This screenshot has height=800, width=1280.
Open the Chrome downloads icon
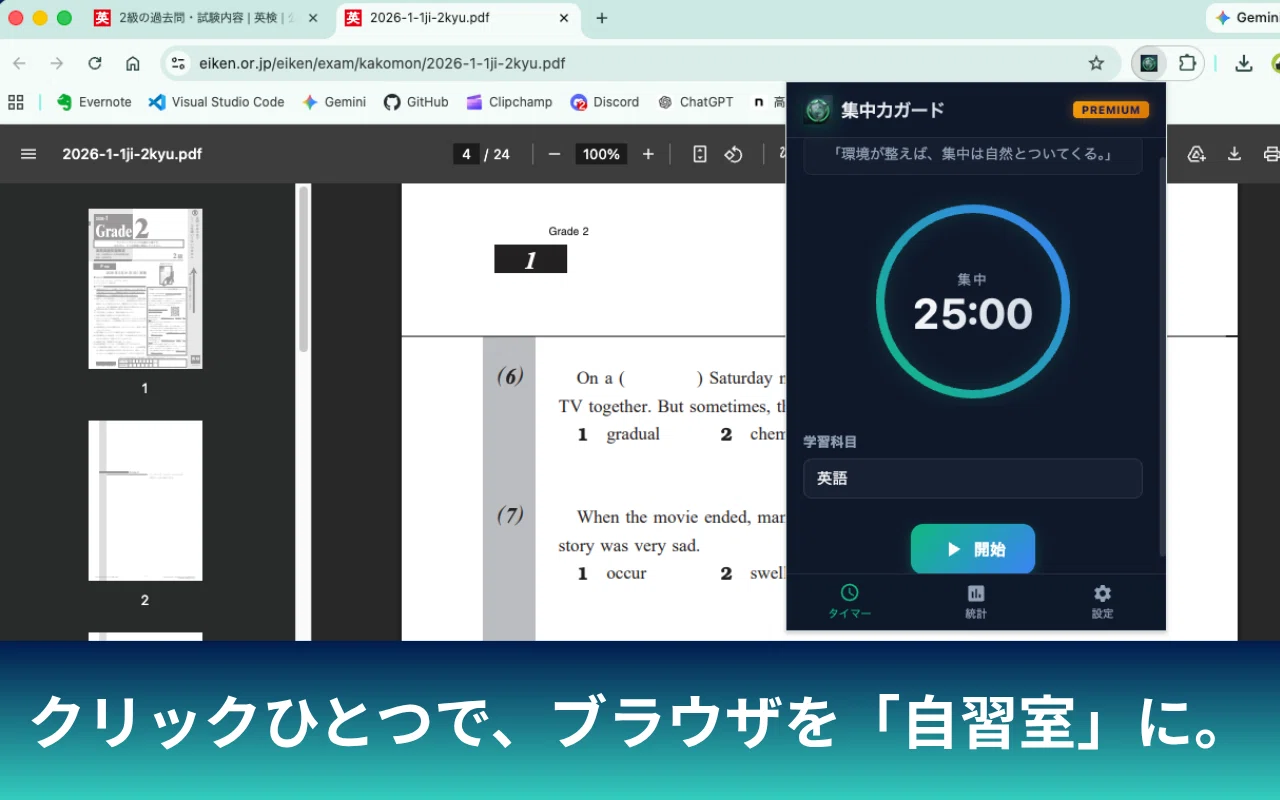click(1243, 63)
